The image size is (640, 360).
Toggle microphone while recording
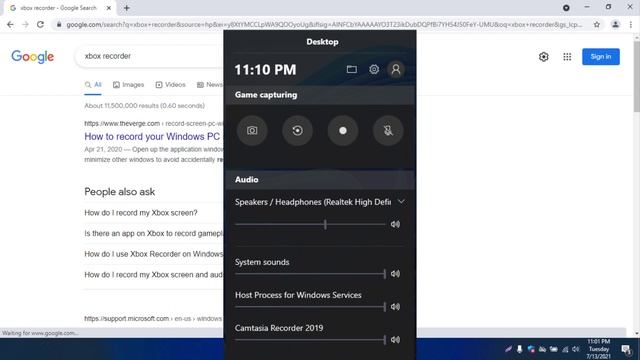pos(388,130)
